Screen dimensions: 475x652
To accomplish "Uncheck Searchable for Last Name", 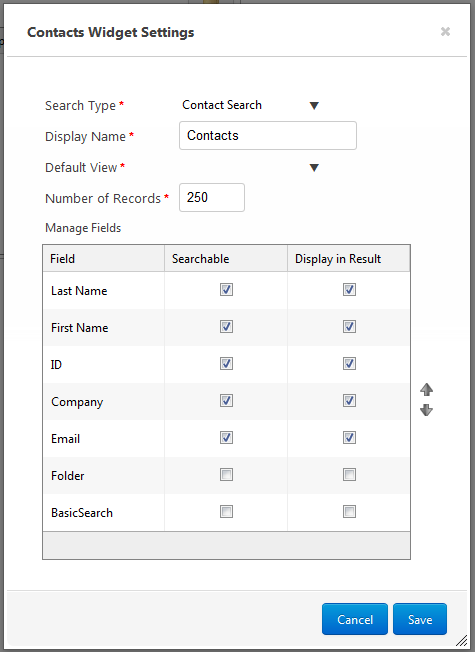I will click(226, 289).
